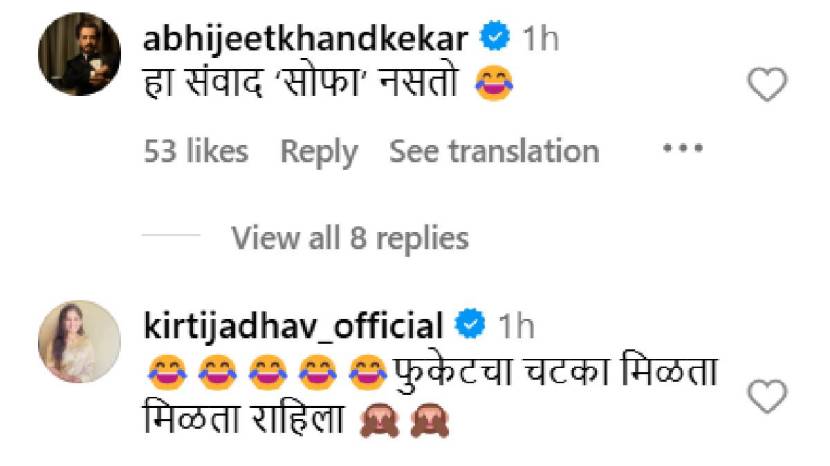Show the translation of abhijeetkhandkekar's comment
The width and height of the screenshot is (830, 466).
494,151
